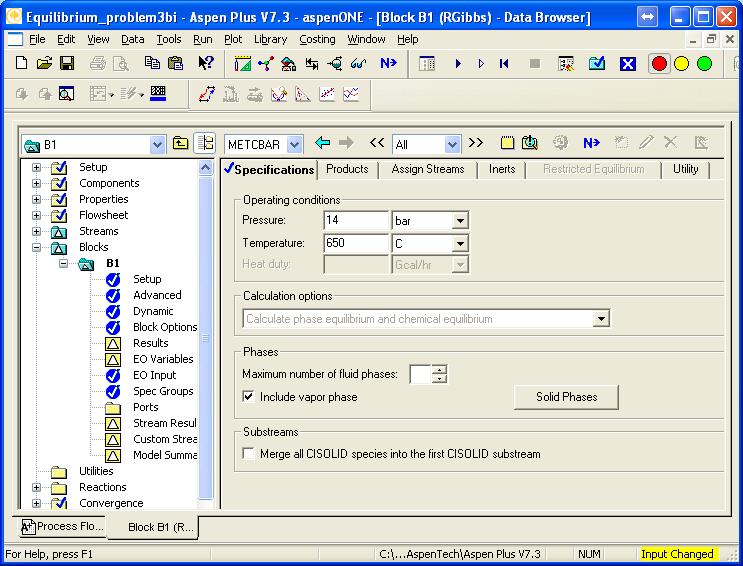This screenshot has width=743, height=566.
Task: Expand the Setup tree folder
Action: [x=36, y=167]
